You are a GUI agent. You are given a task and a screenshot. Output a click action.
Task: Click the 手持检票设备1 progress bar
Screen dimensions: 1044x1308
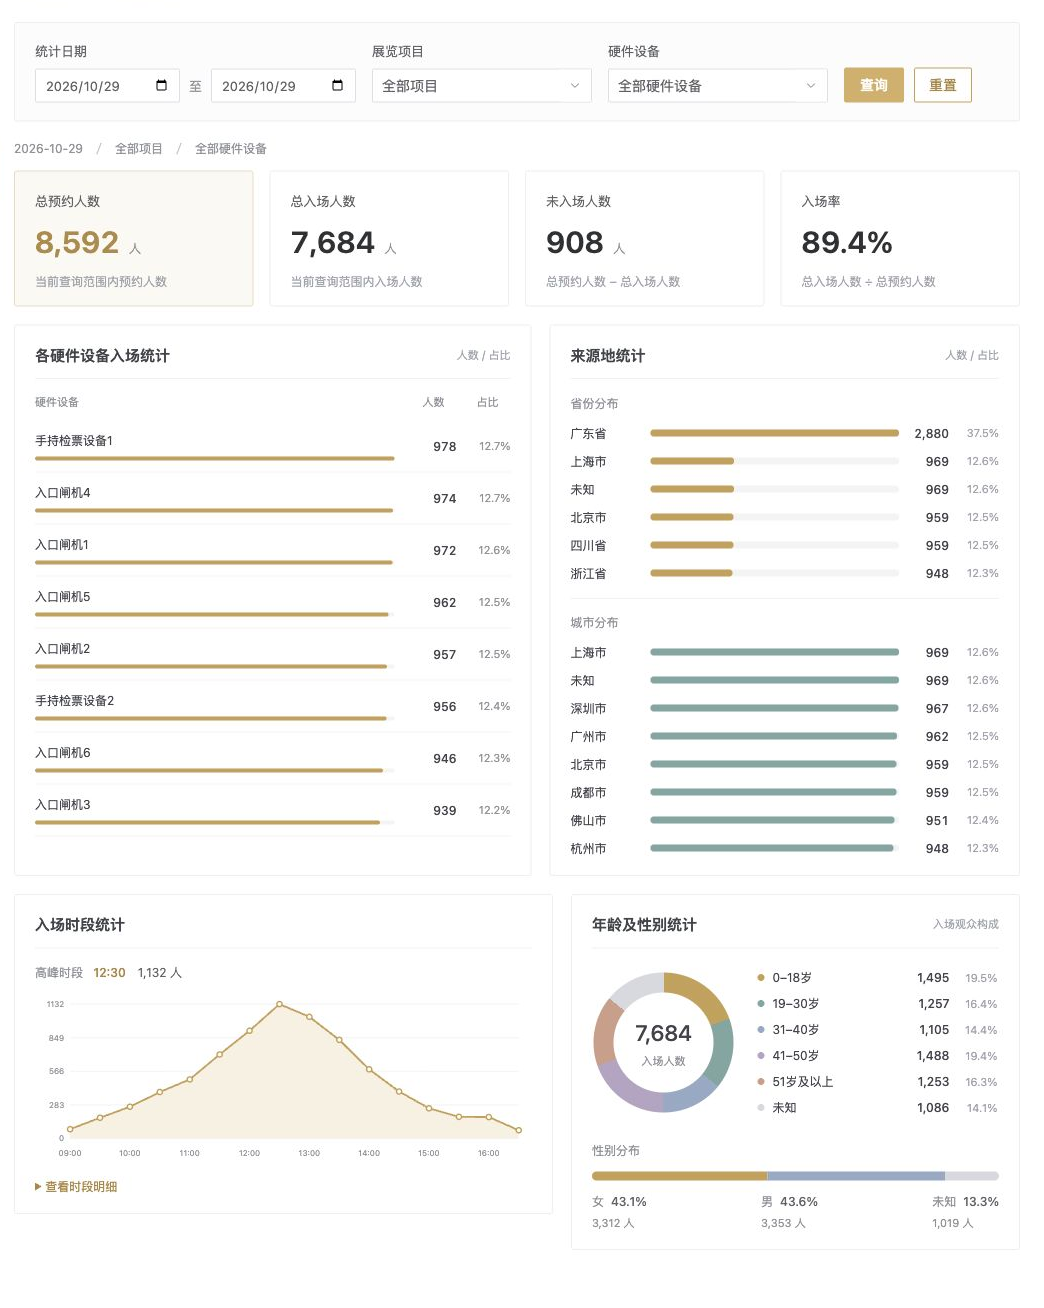(215, 458)
